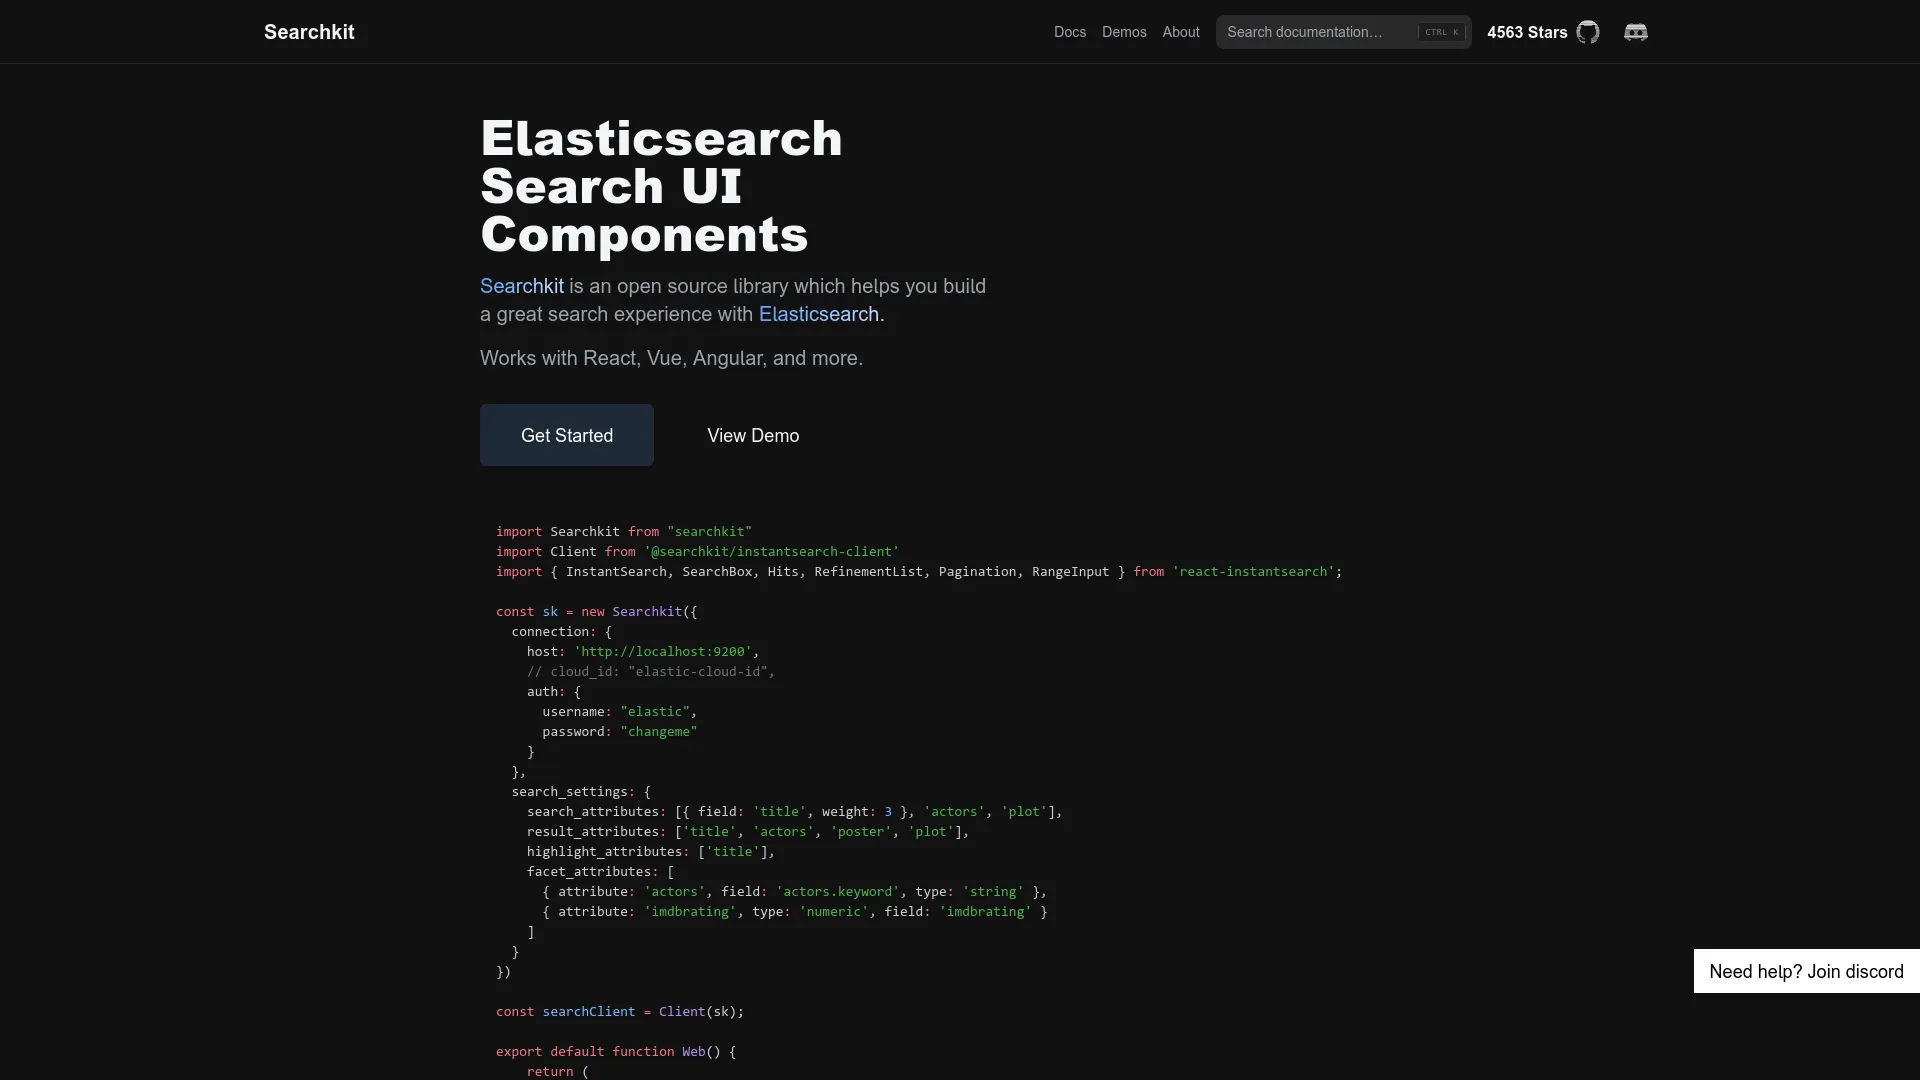The image size is (1920, 1080).
Task: Click the 'export default function Web' line
Action: click(x=616, y=1051)
